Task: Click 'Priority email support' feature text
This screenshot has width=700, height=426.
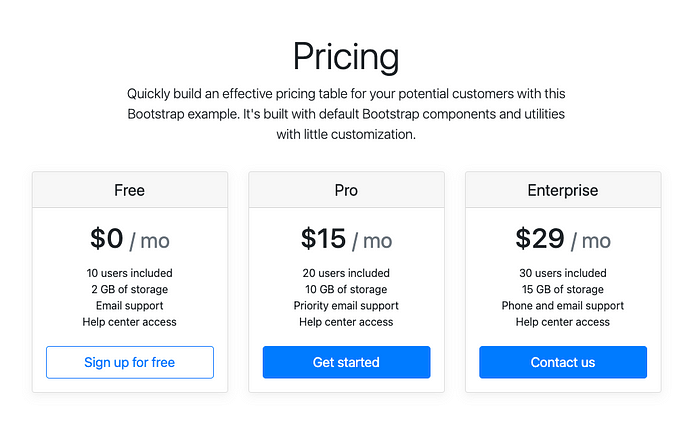Action: (346, 306)
